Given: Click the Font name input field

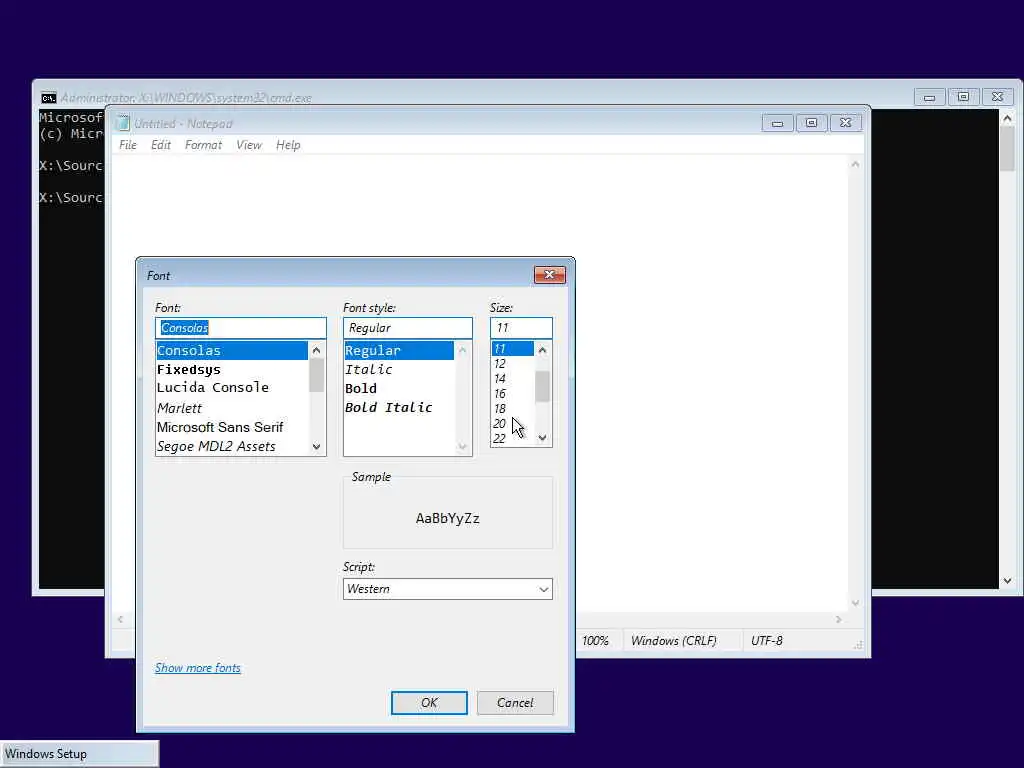Looking at the screenshot, I should coord(240,328).
